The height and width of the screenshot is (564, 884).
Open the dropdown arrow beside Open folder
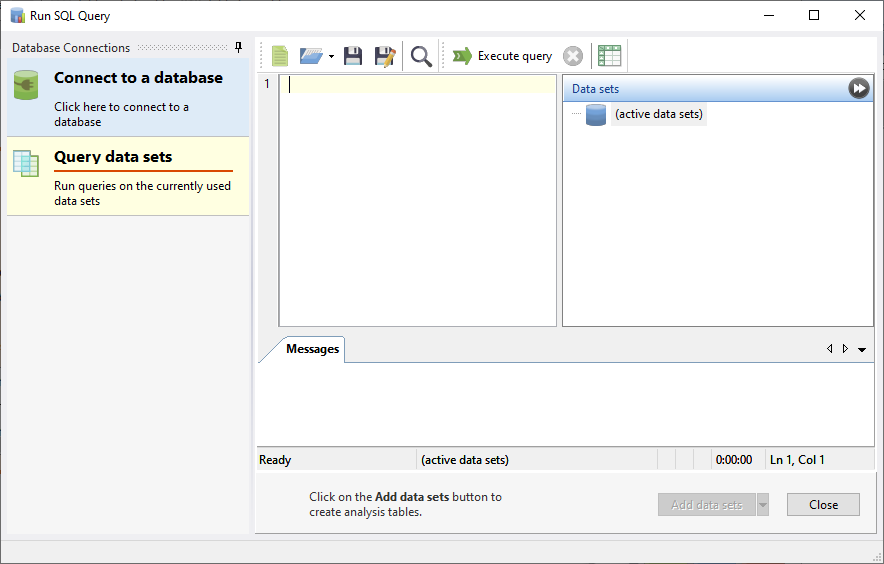point(331,57)
